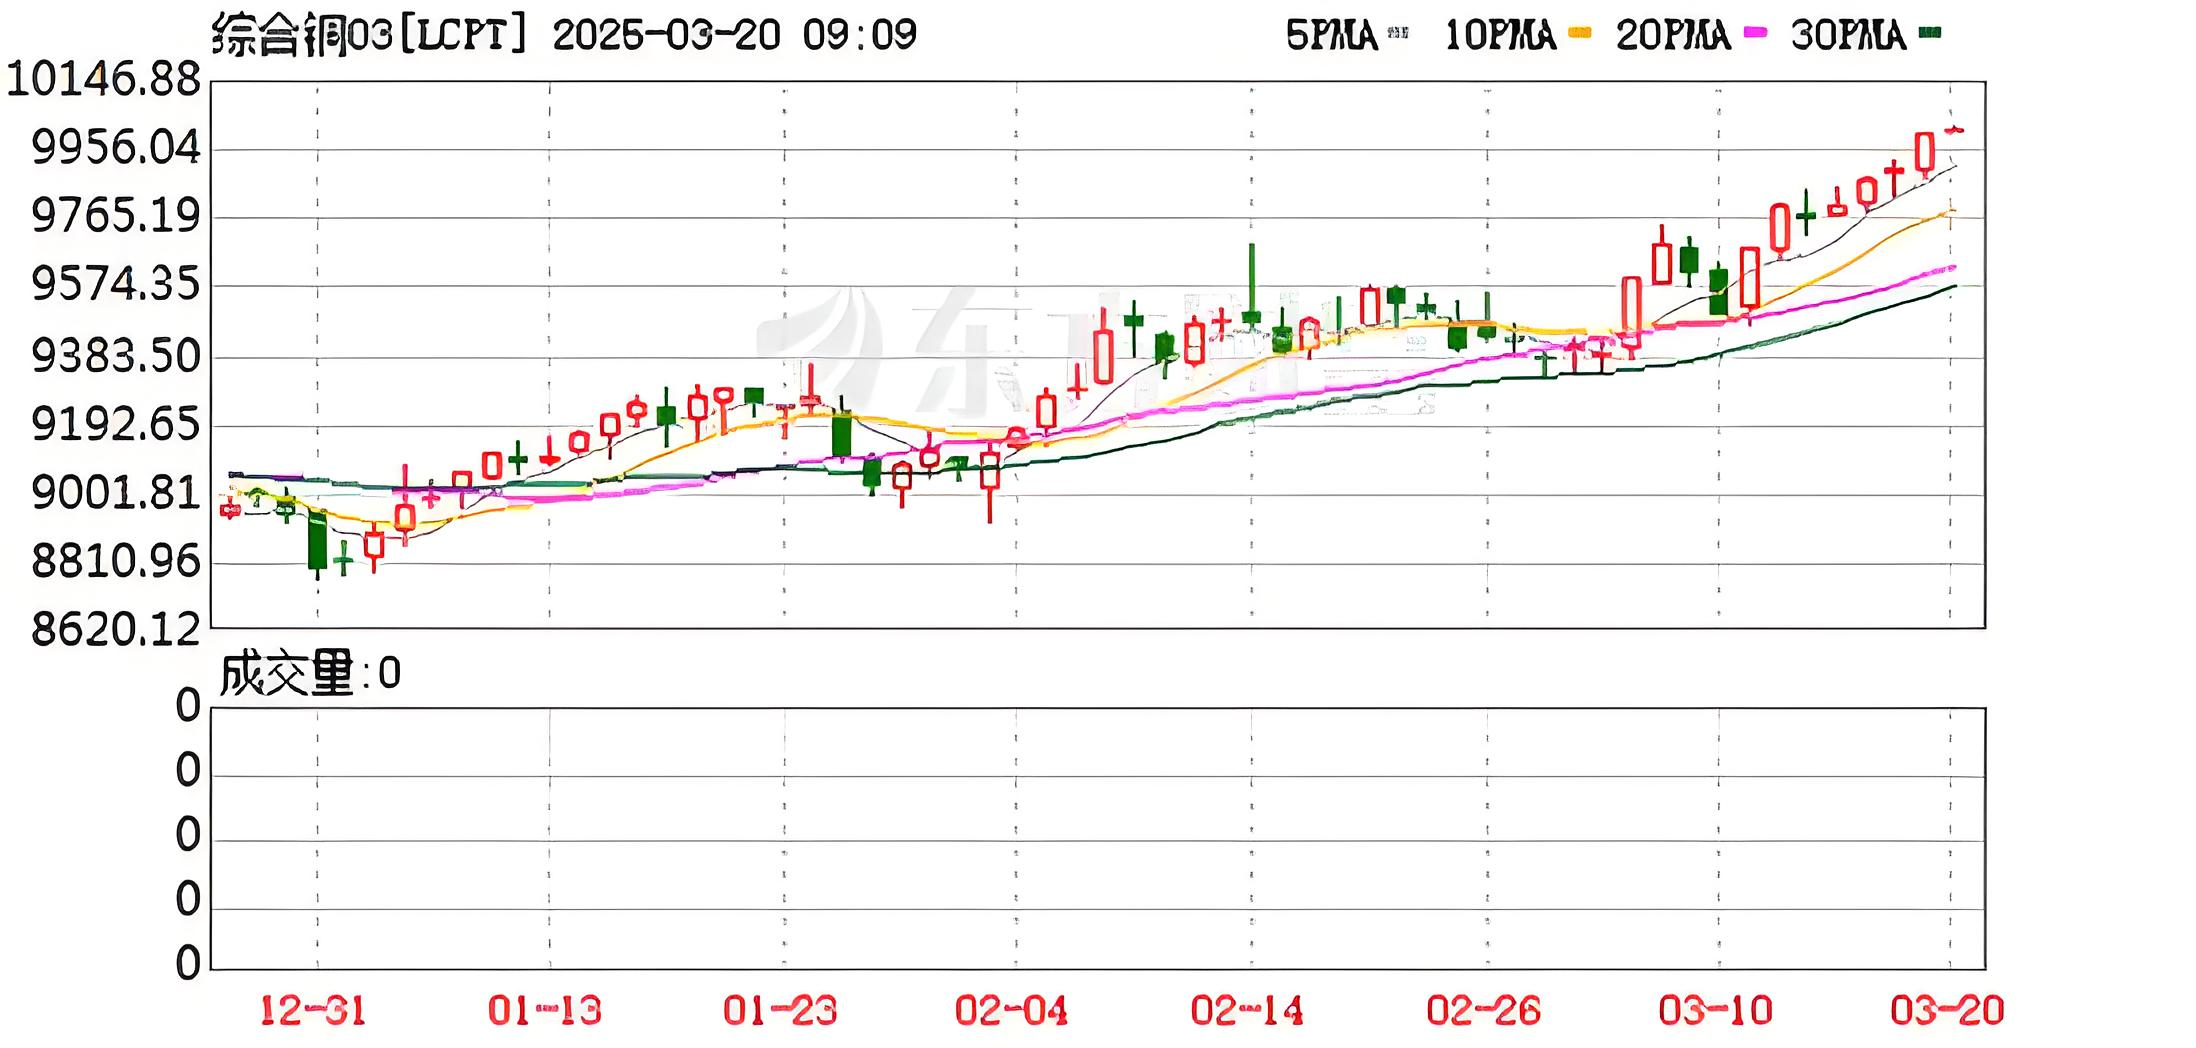Click the 5PMA legend label
Image resolution: width=2196 pixels, height=1048 pixels.
pos(1331,35)
